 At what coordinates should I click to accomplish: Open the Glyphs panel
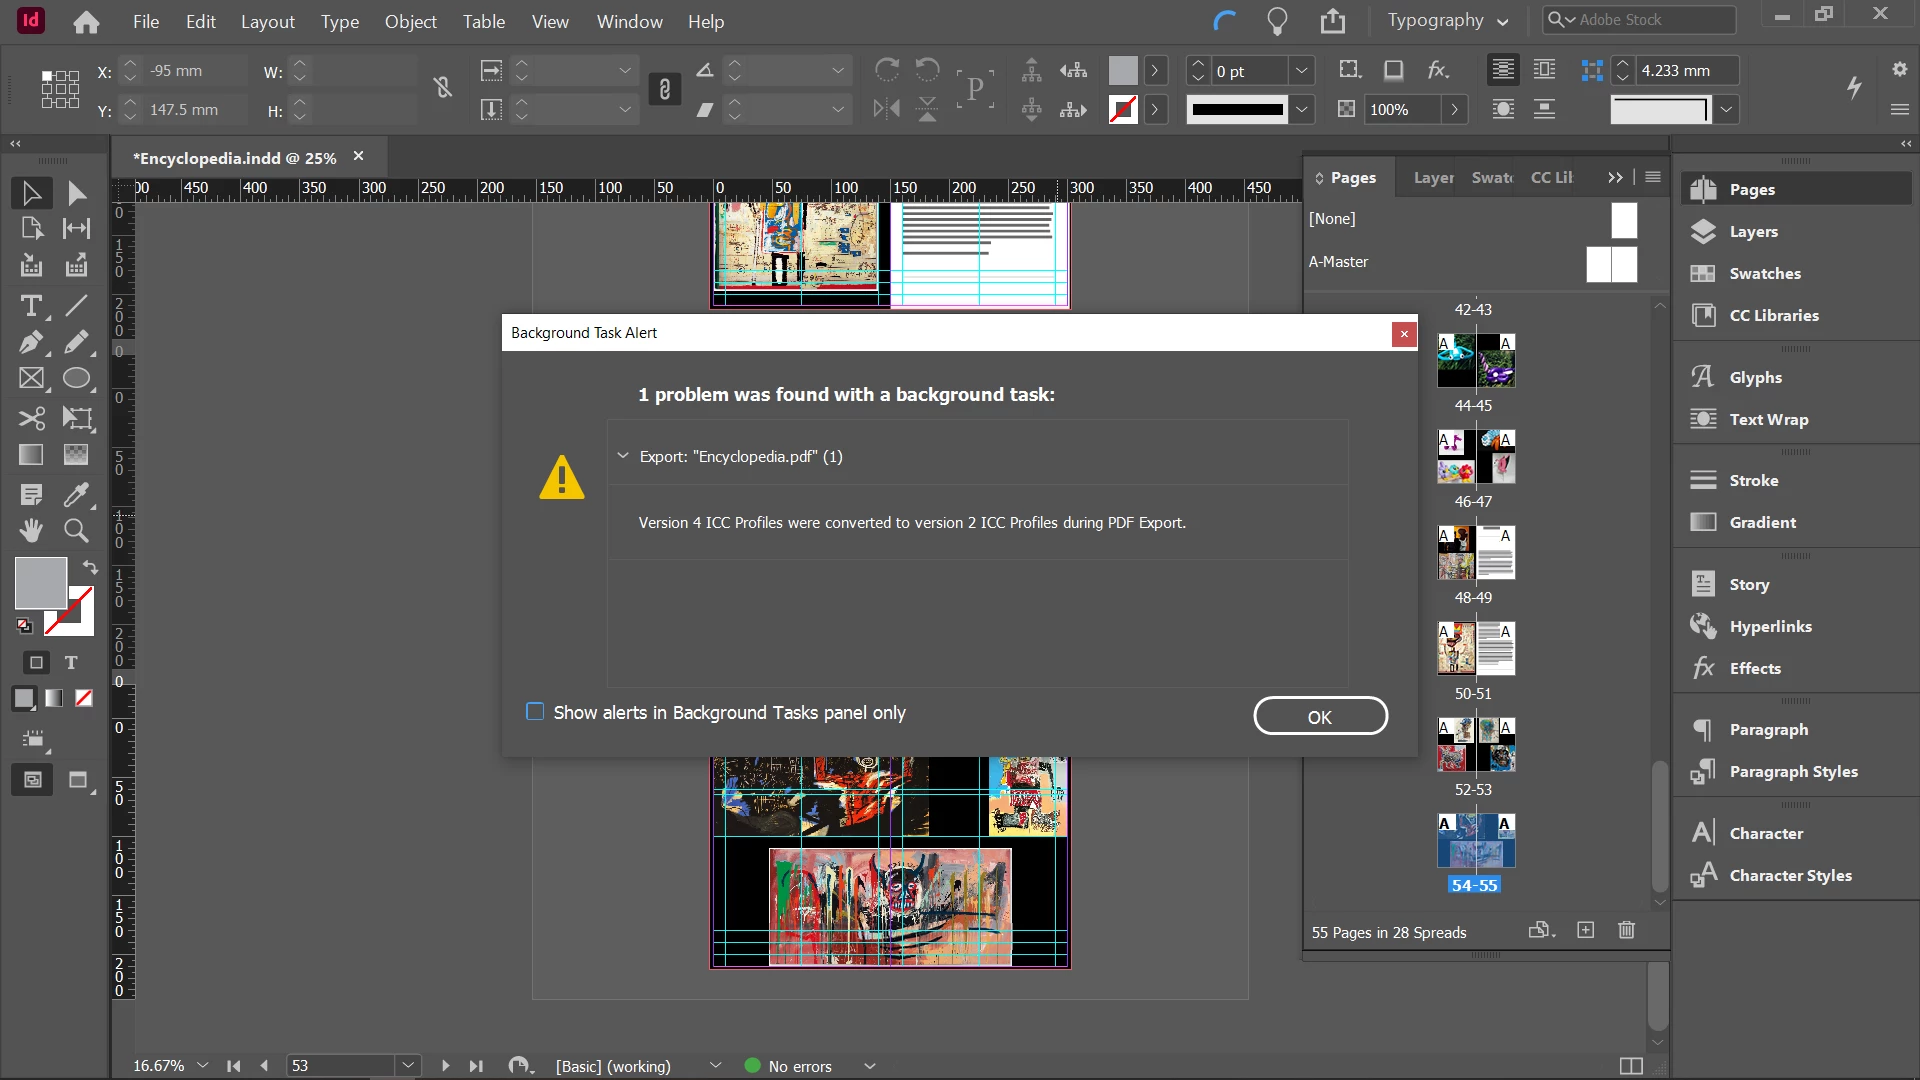pos(1755,377)
